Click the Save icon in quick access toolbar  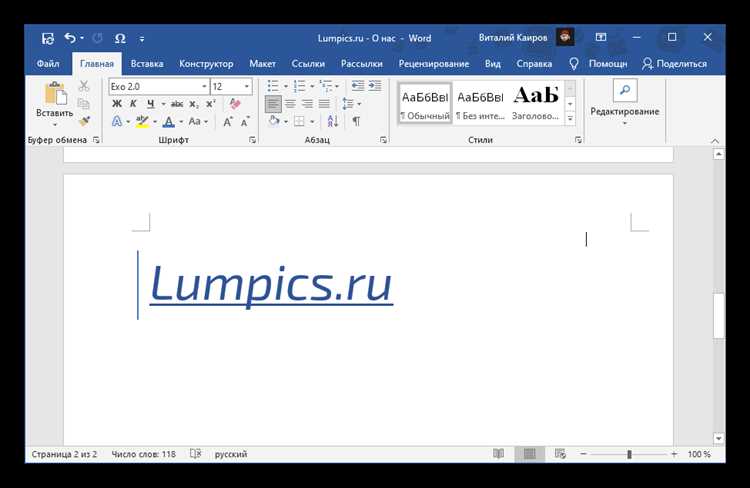(48, 38)
